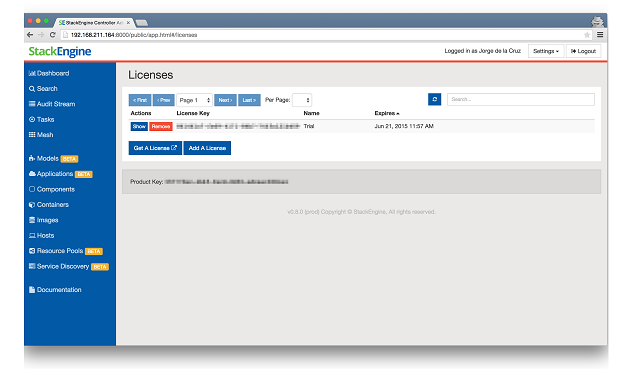Viewport: 630px width, 378px height.
Task: Click the browser back arrow
Action: coord(30,35)
